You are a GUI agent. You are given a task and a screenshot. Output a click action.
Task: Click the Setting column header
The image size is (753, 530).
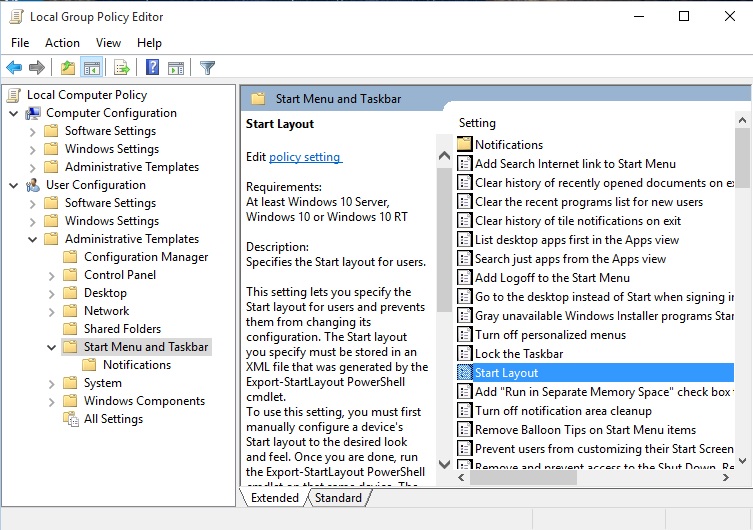(477, 123)
